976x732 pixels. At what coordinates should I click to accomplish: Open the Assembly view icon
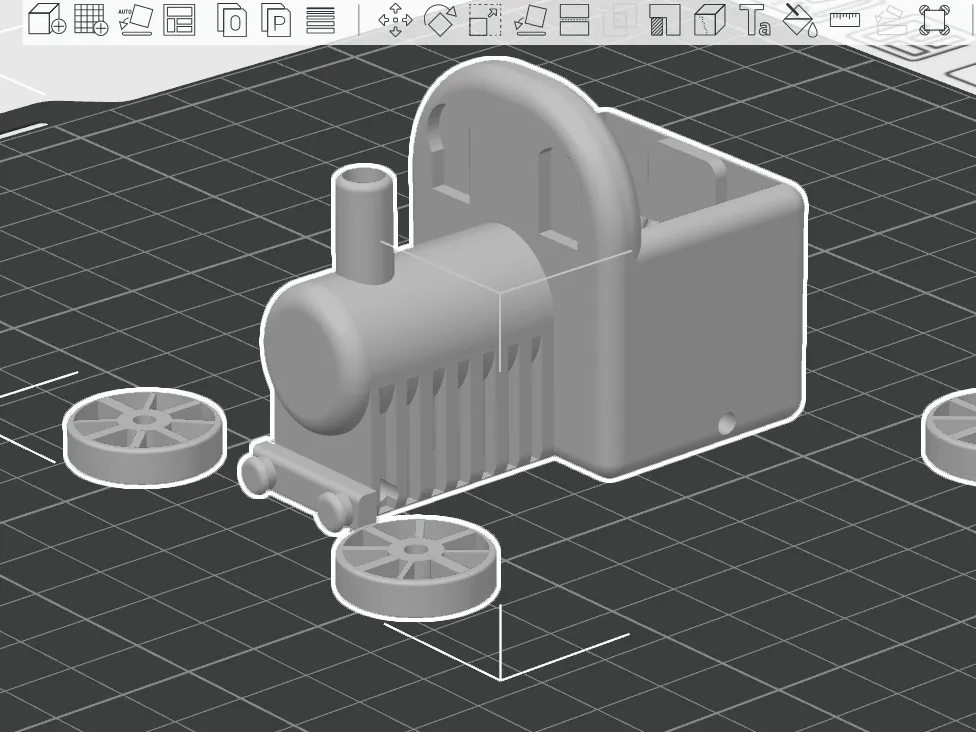[934, 20]
